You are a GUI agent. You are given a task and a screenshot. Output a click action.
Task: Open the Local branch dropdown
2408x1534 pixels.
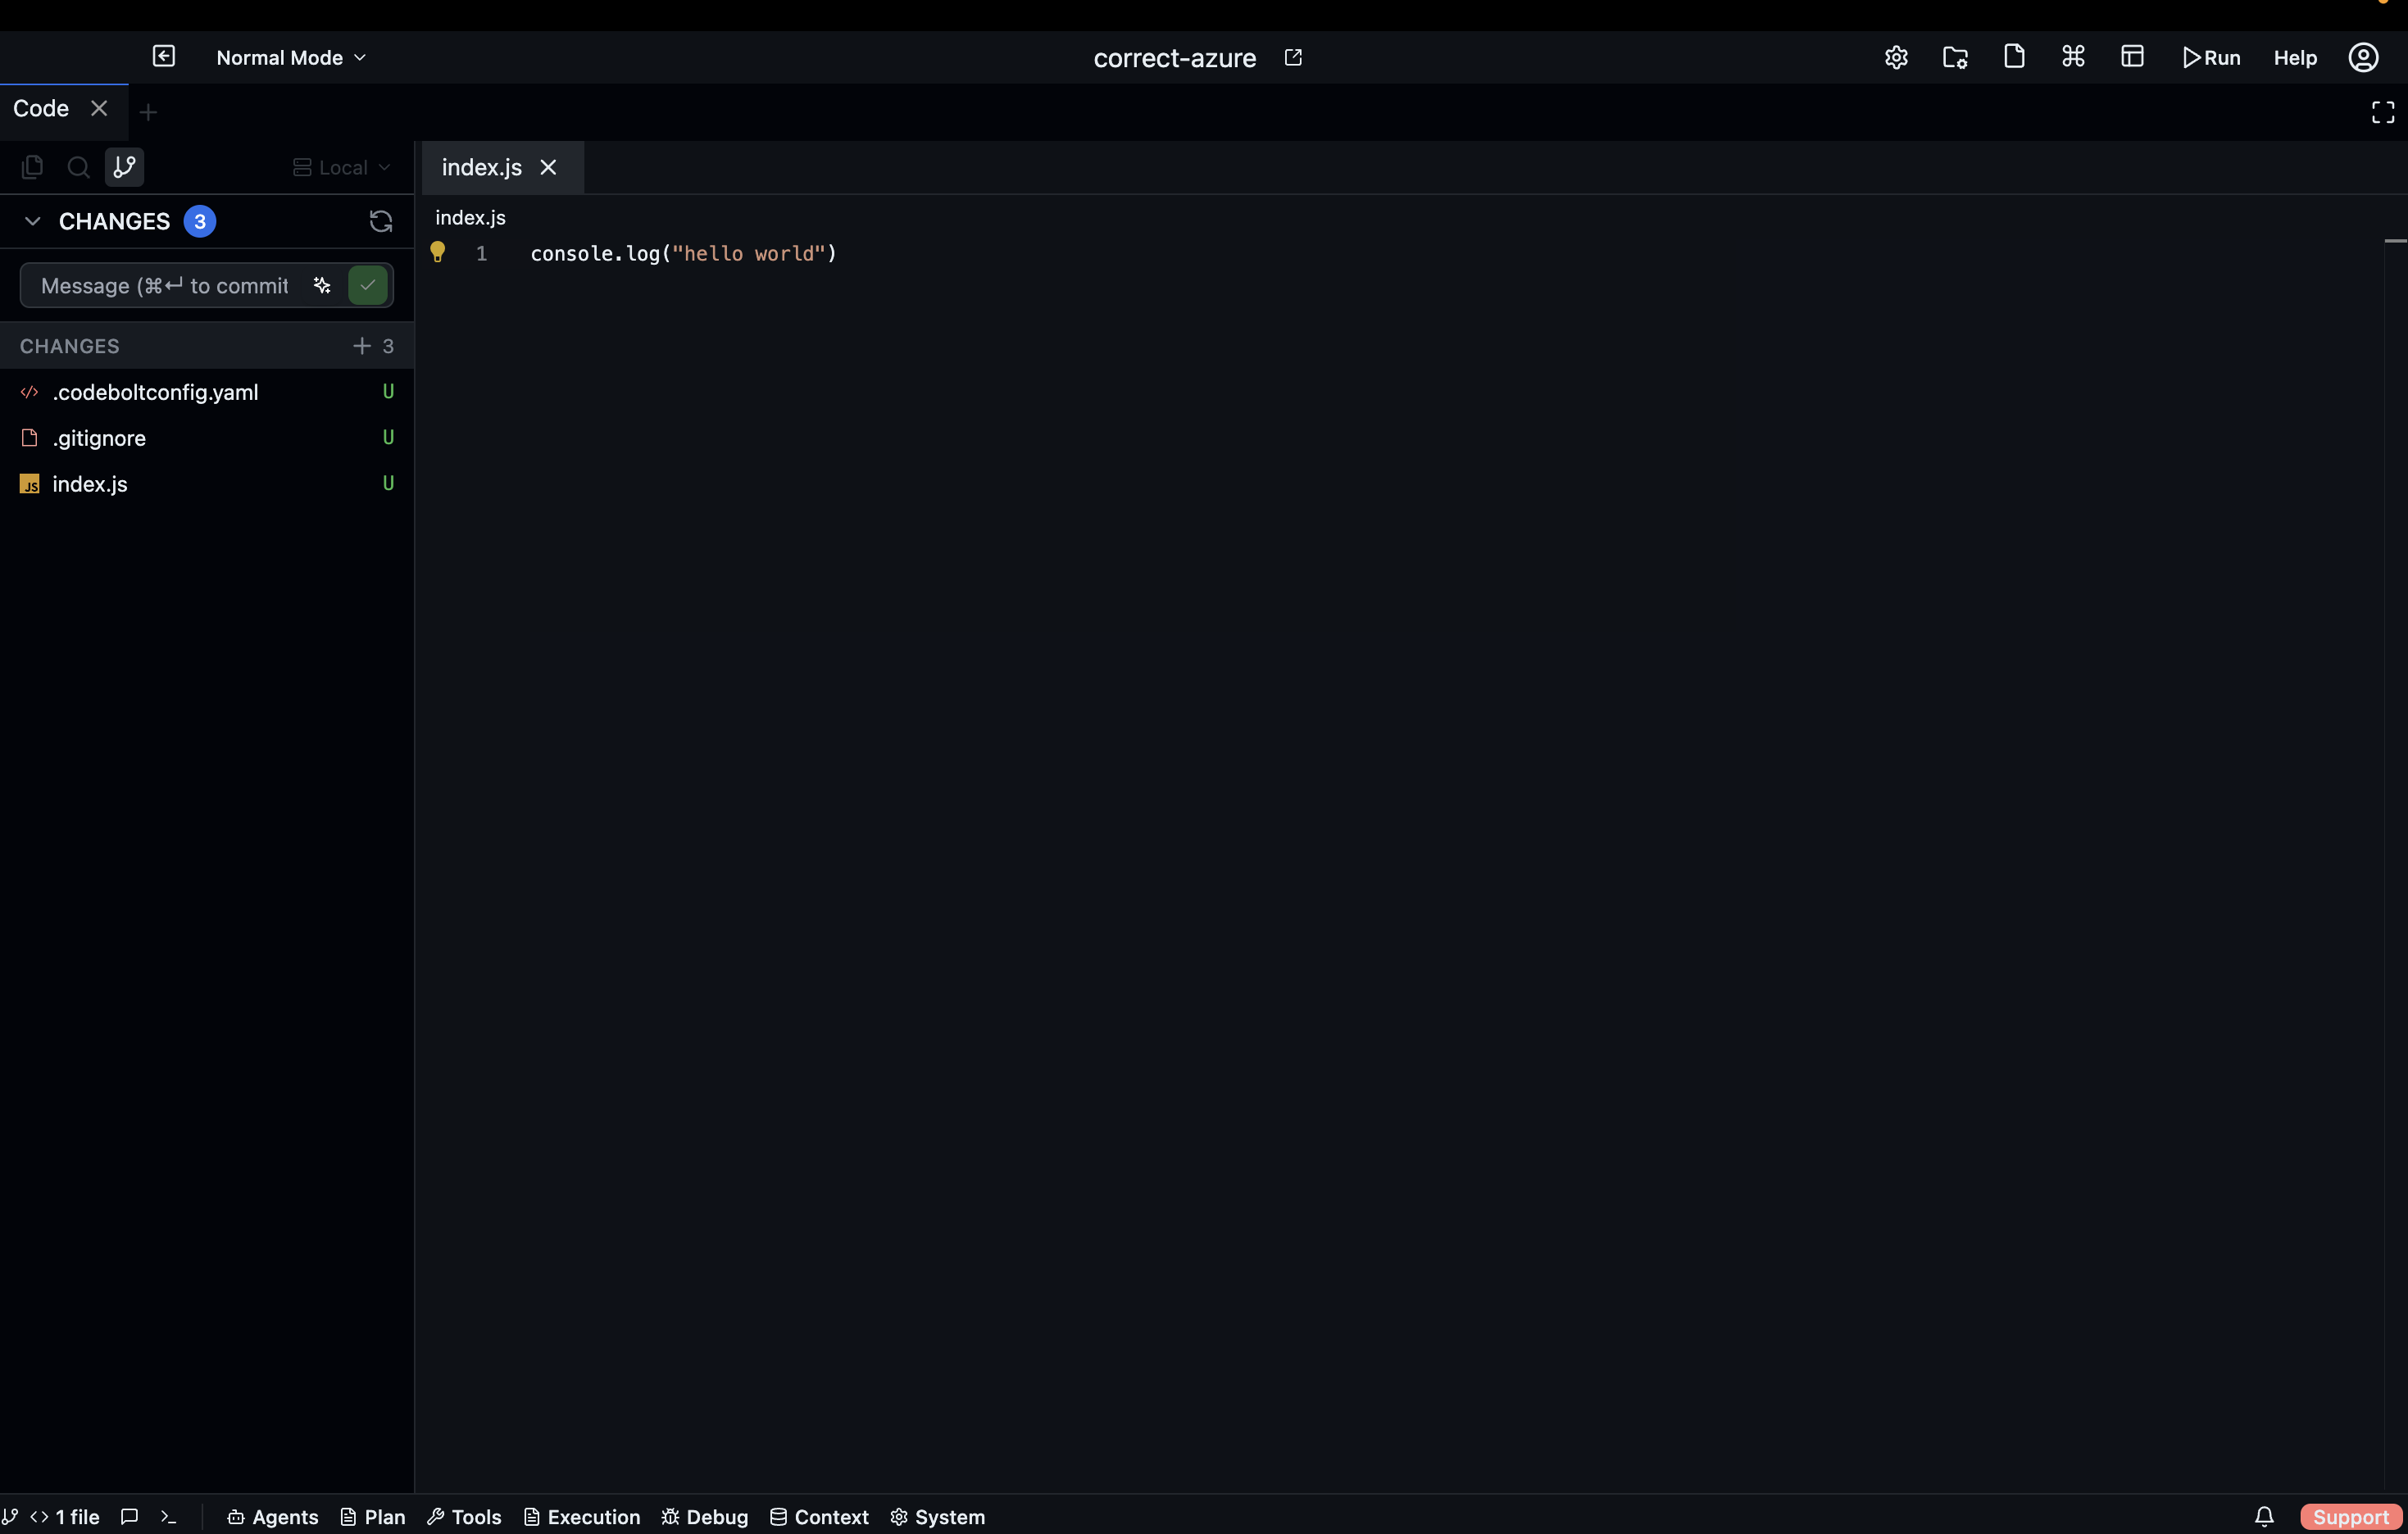(341, 167)
